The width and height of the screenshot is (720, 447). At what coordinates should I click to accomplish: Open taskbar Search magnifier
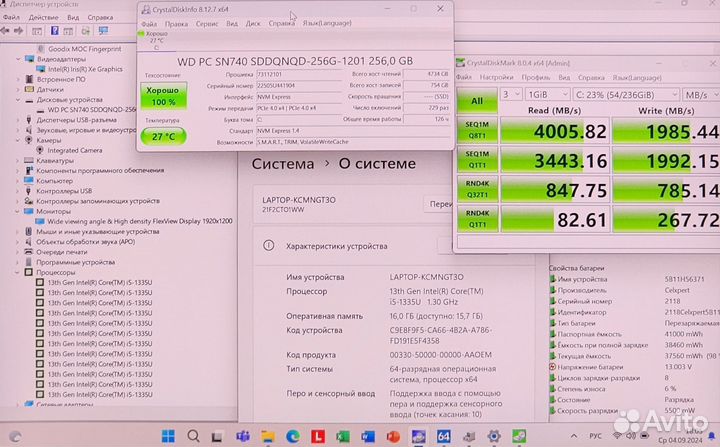(193, 436)
